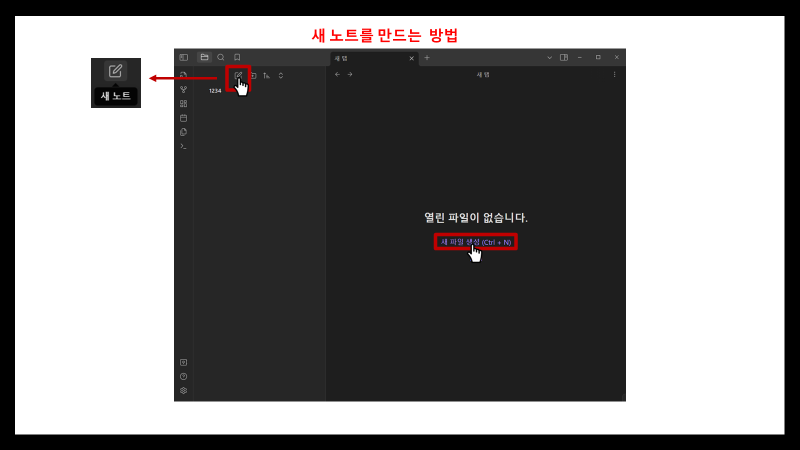Open graph view from the ribbon
Screen dimensions: 800x450
(x=184, y=89)
